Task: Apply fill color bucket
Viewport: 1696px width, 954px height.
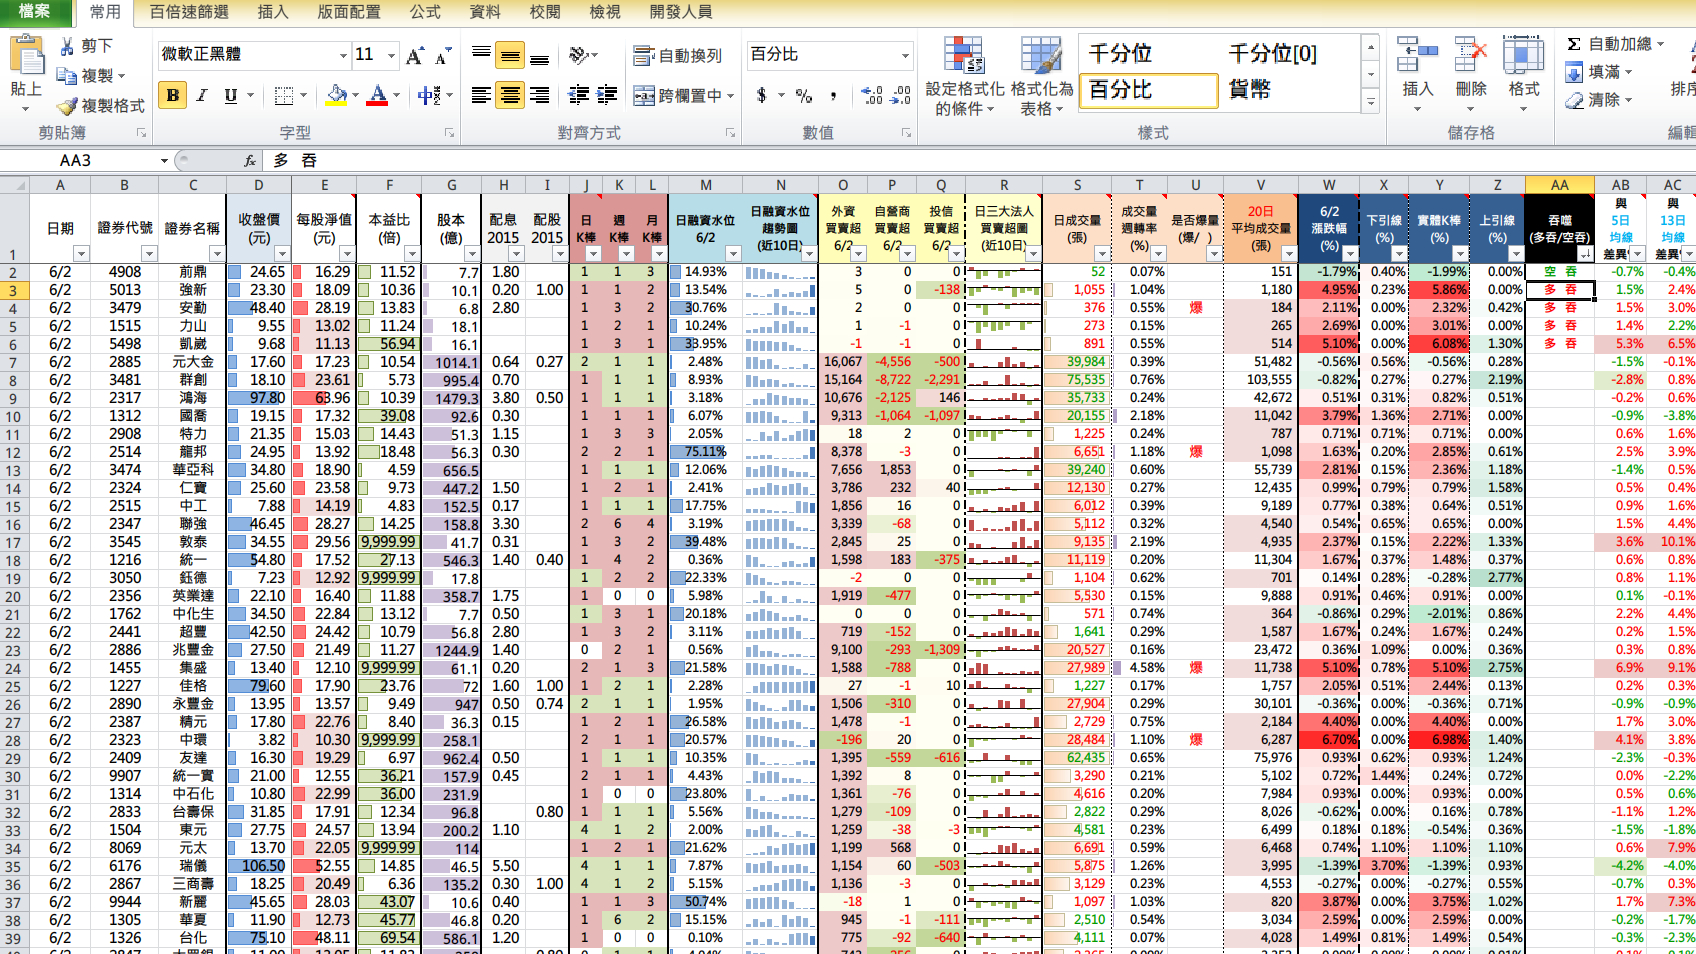Action: pyautogui.click(x=337, y=95)
